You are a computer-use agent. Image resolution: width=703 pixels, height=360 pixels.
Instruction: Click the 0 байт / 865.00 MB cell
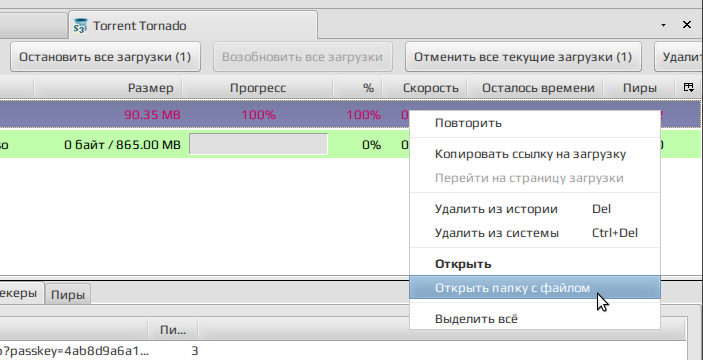122,145
